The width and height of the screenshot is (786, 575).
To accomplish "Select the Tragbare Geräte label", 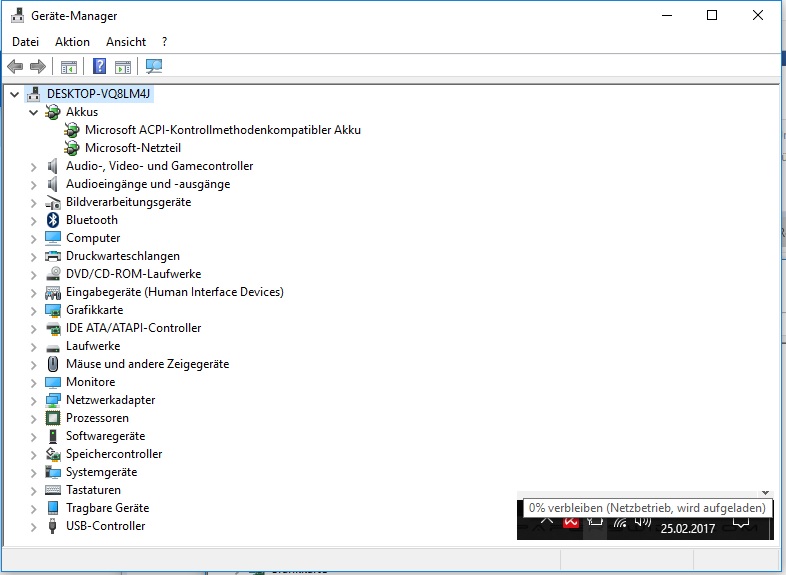I will pos(107,508).
